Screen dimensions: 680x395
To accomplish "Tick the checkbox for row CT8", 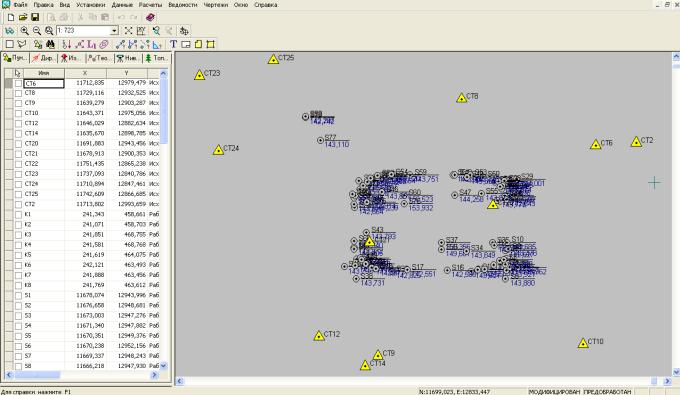I will (18, 93).
